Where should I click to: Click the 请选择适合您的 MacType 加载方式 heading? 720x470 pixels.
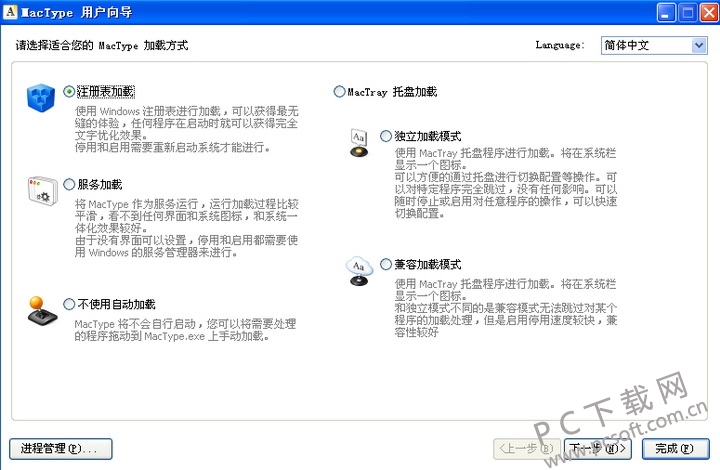pyautogui.click(x=102, y=45)
